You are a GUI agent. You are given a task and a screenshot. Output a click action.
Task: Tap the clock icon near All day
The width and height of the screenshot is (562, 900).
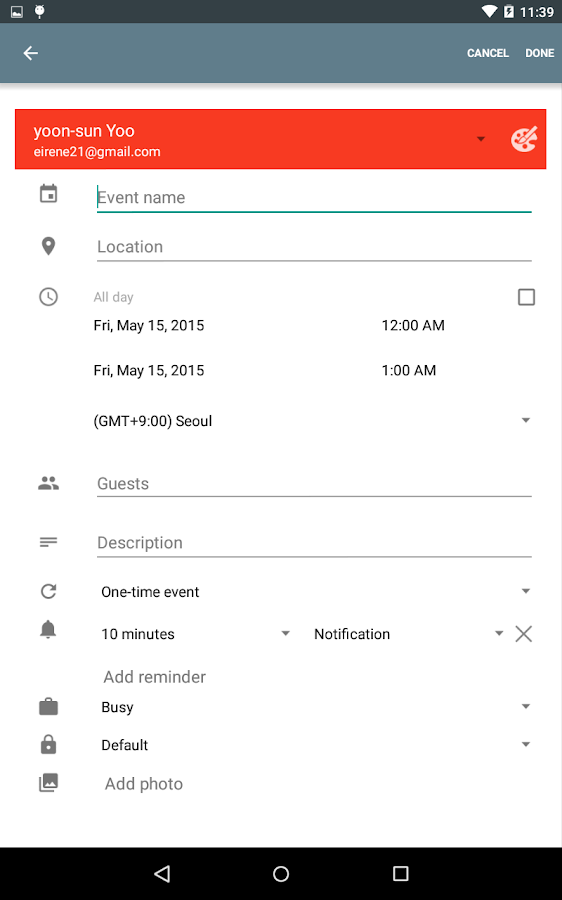[48, 297]
